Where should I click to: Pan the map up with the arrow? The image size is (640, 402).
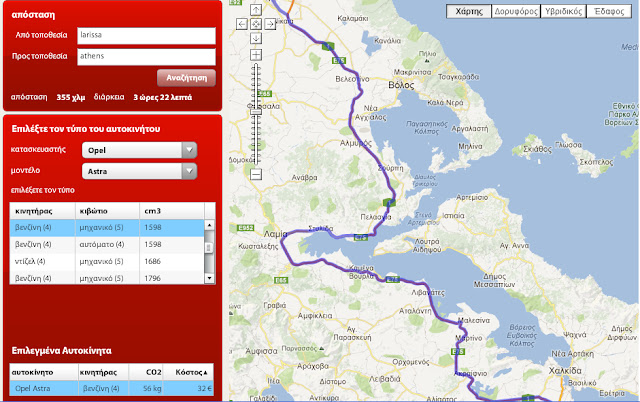pos(256,10)
